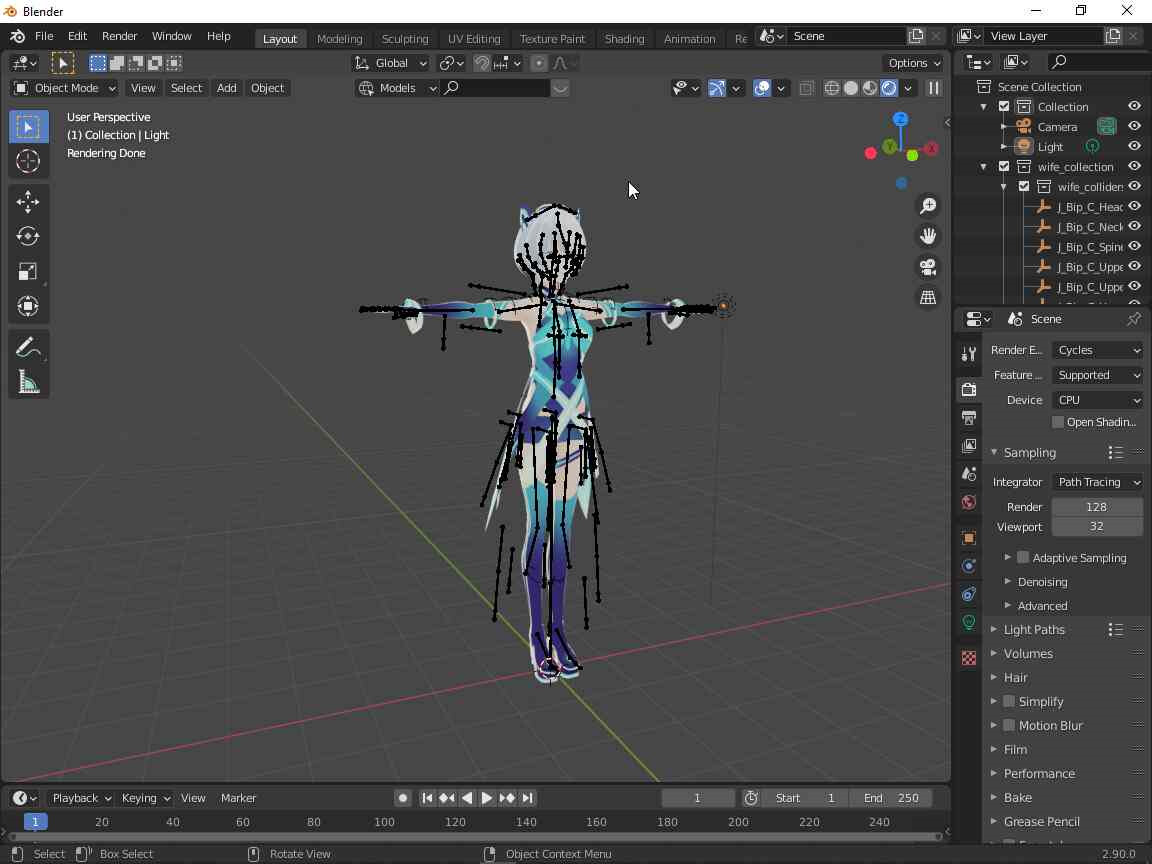Open the viewport Select menu
This screenshot has width=1152, height=864.
click(186, 88)
